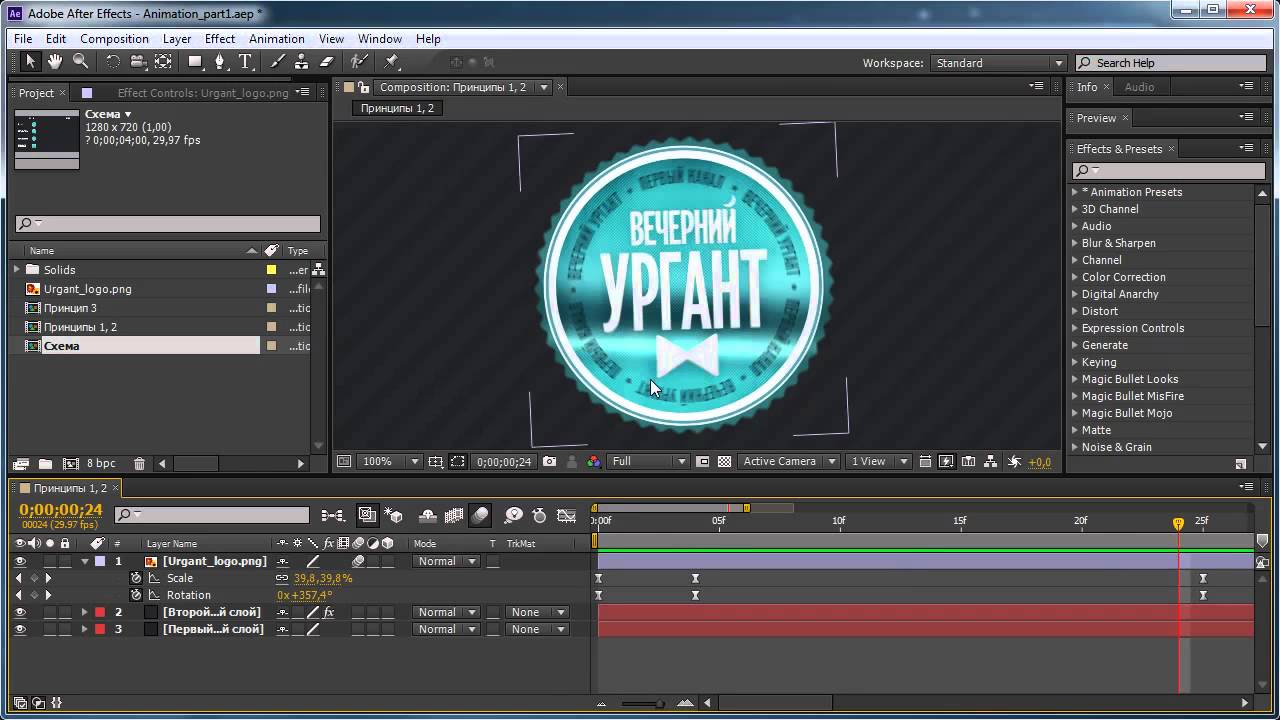Click Brainstorm light bulb icon

tap(513, 516)
